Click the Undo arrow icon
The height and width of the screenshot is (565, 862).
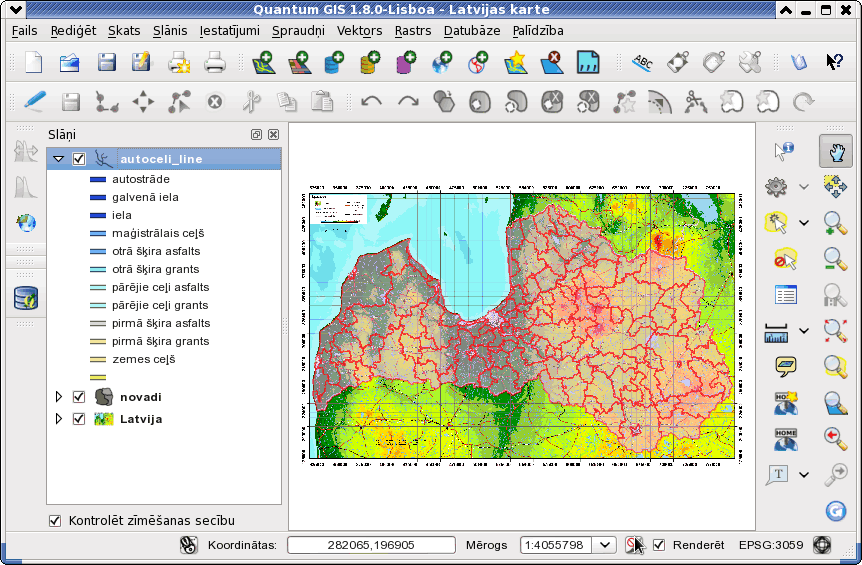372,102
